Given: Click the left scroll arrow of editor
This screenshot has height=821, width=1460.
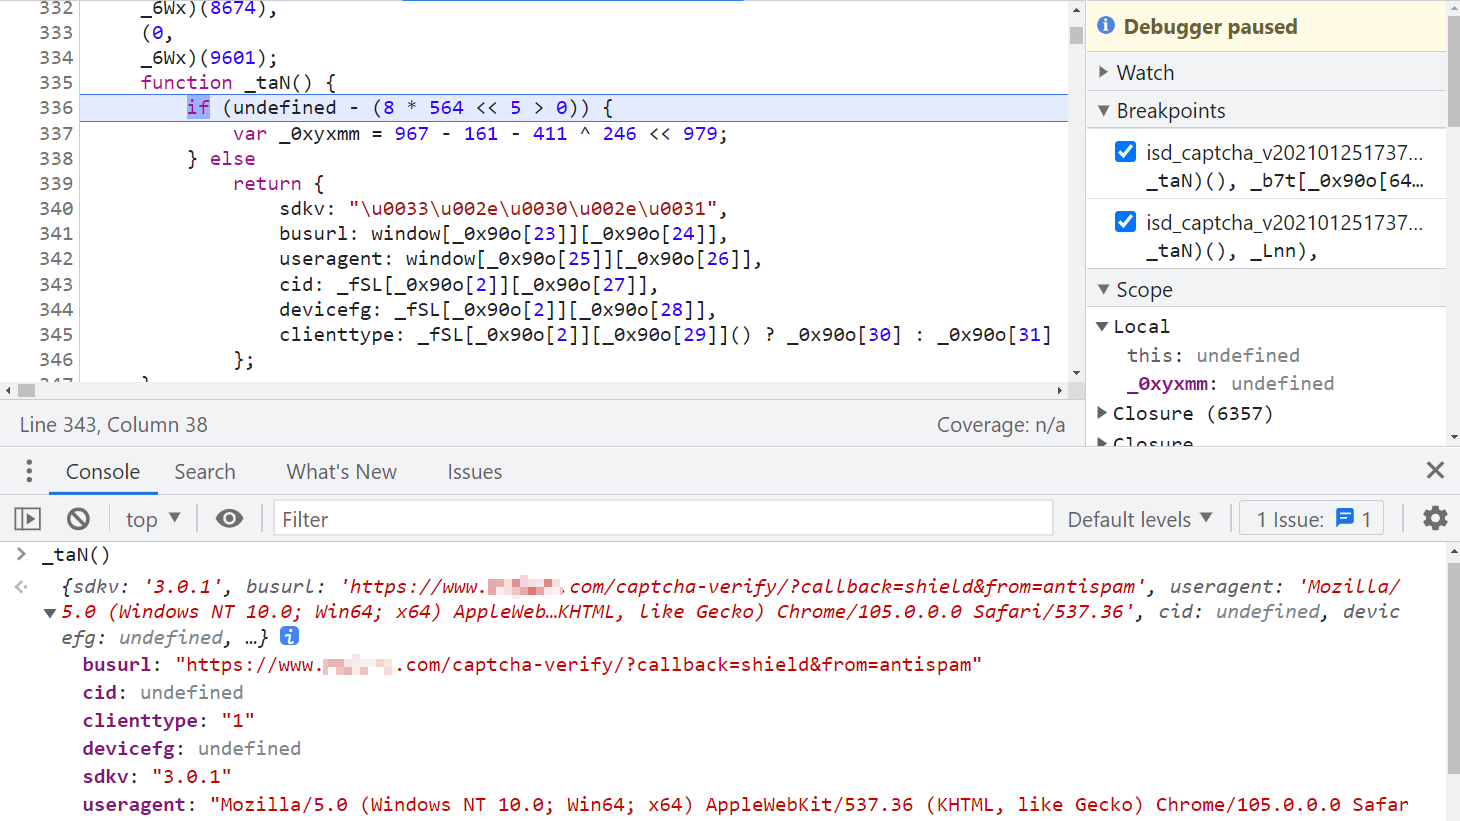Looking at the screenshot, I should pos(8,390).
